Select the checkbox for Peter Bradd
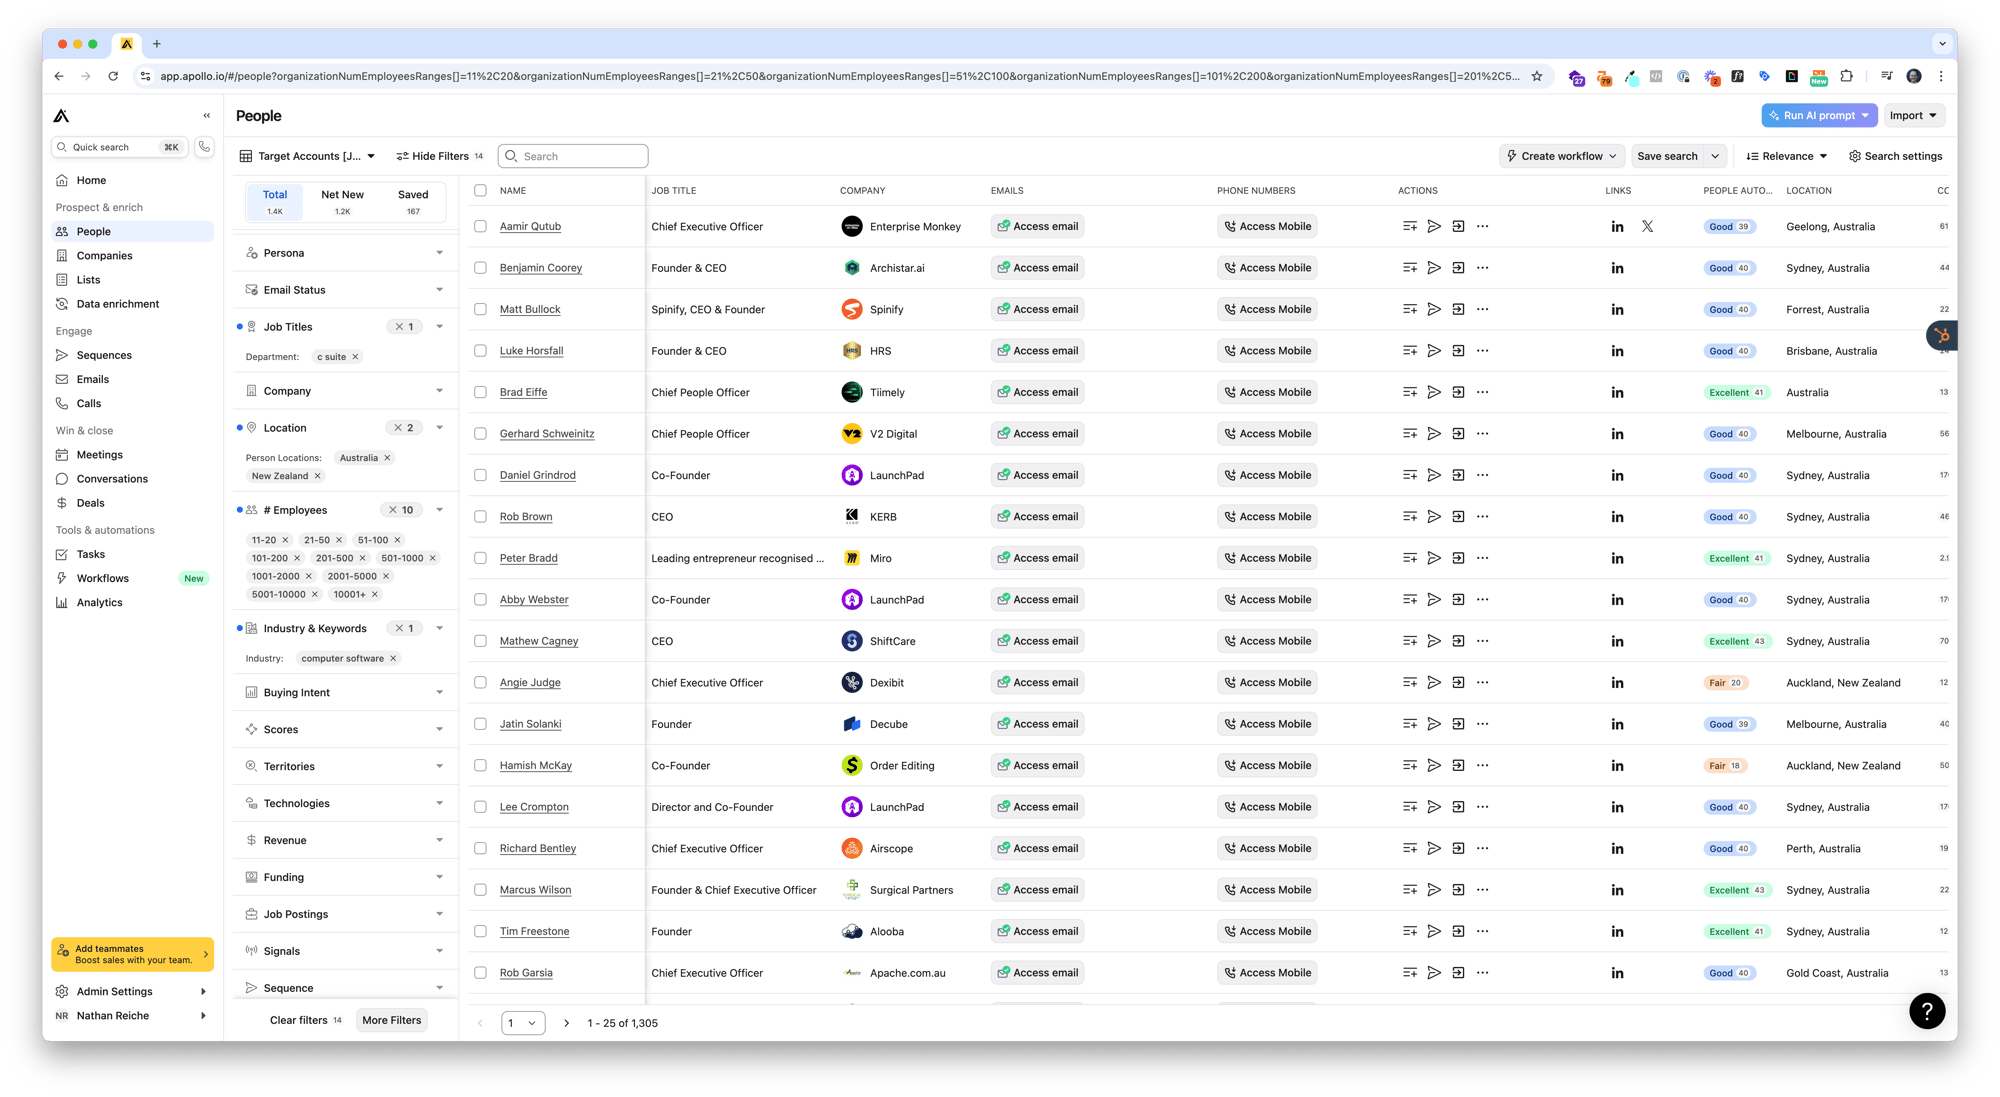The image size is (2000, 1097). tap(481, 558)
